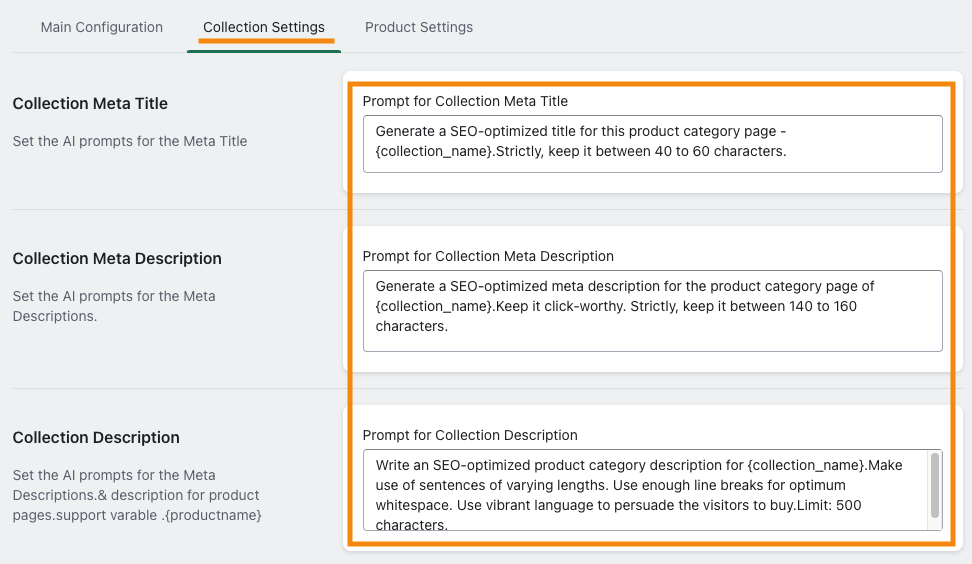Click the Collection Description section heading
Image resolution: width=972 pixels, height=564 pixels.
pyautogui.click(x=96, y=438)
